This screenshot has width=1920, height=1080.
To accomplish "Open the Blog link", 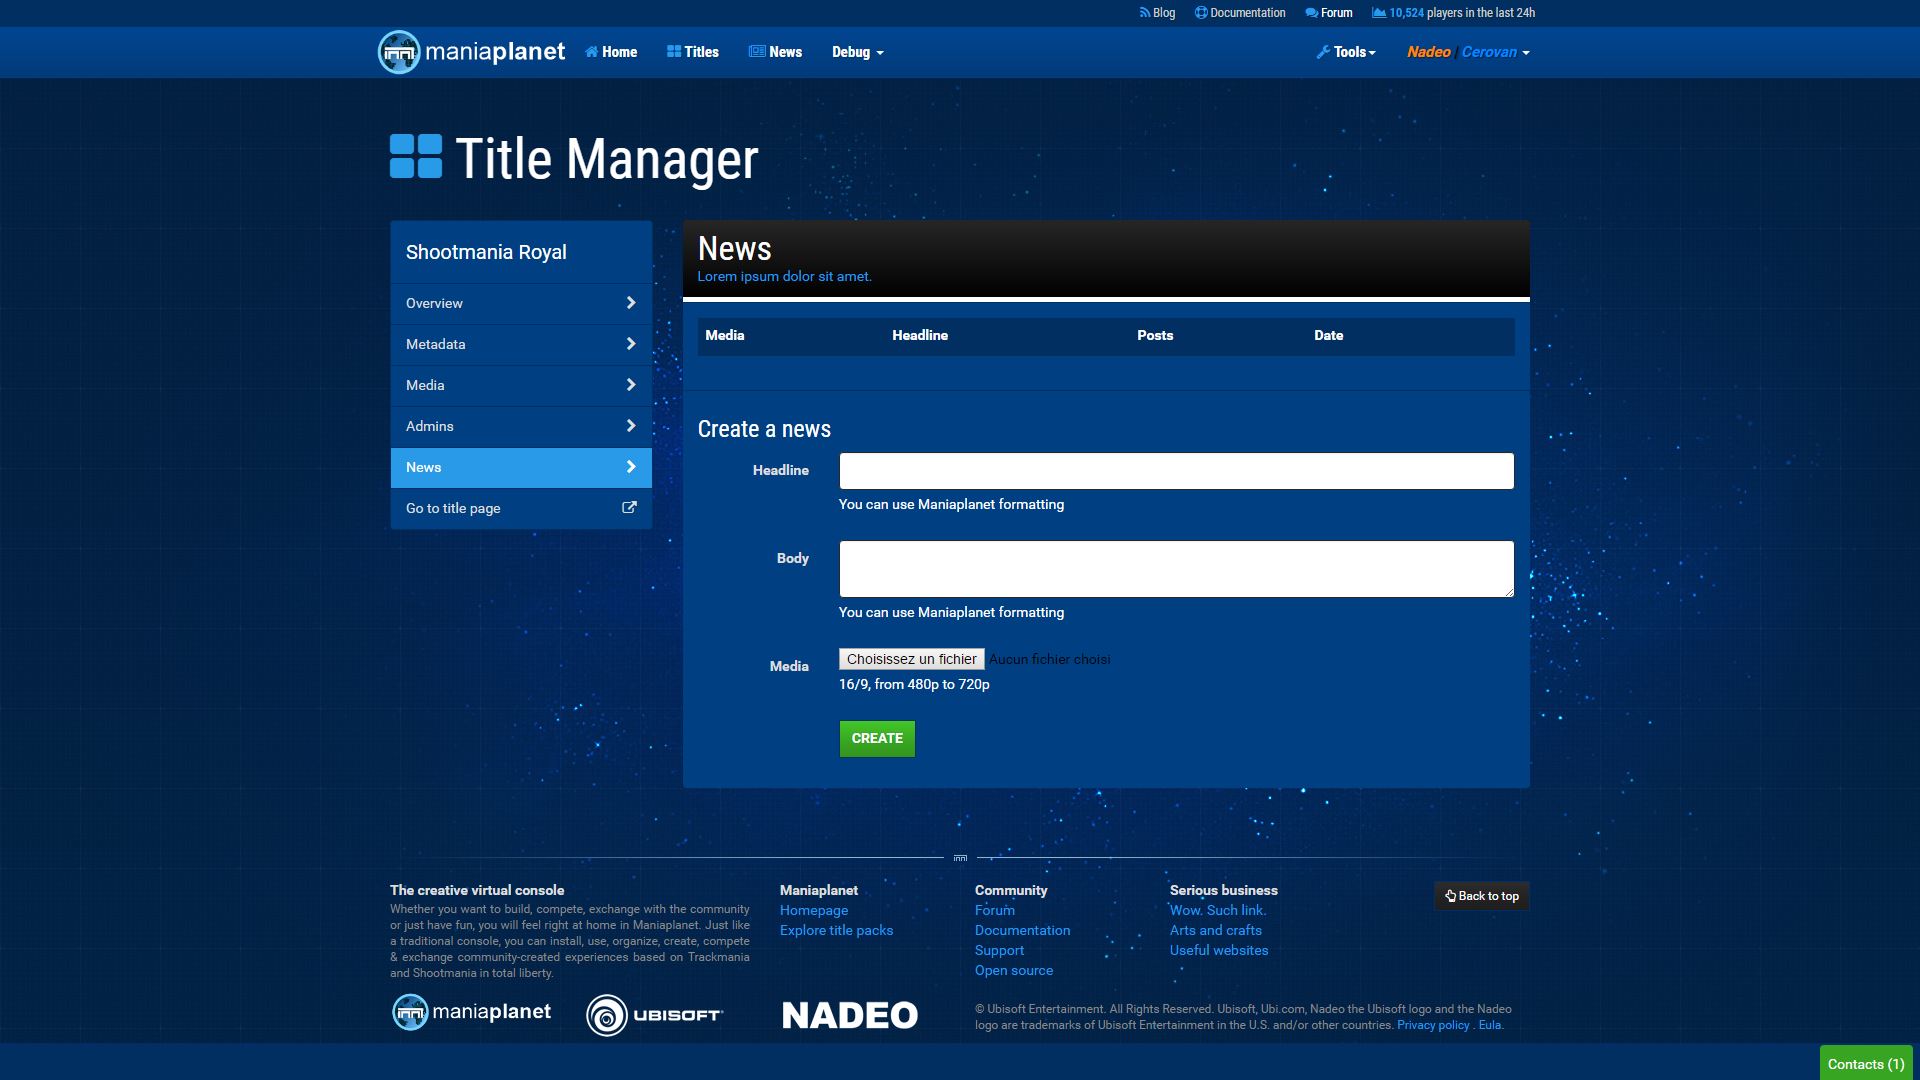I will click(1157, 13).
